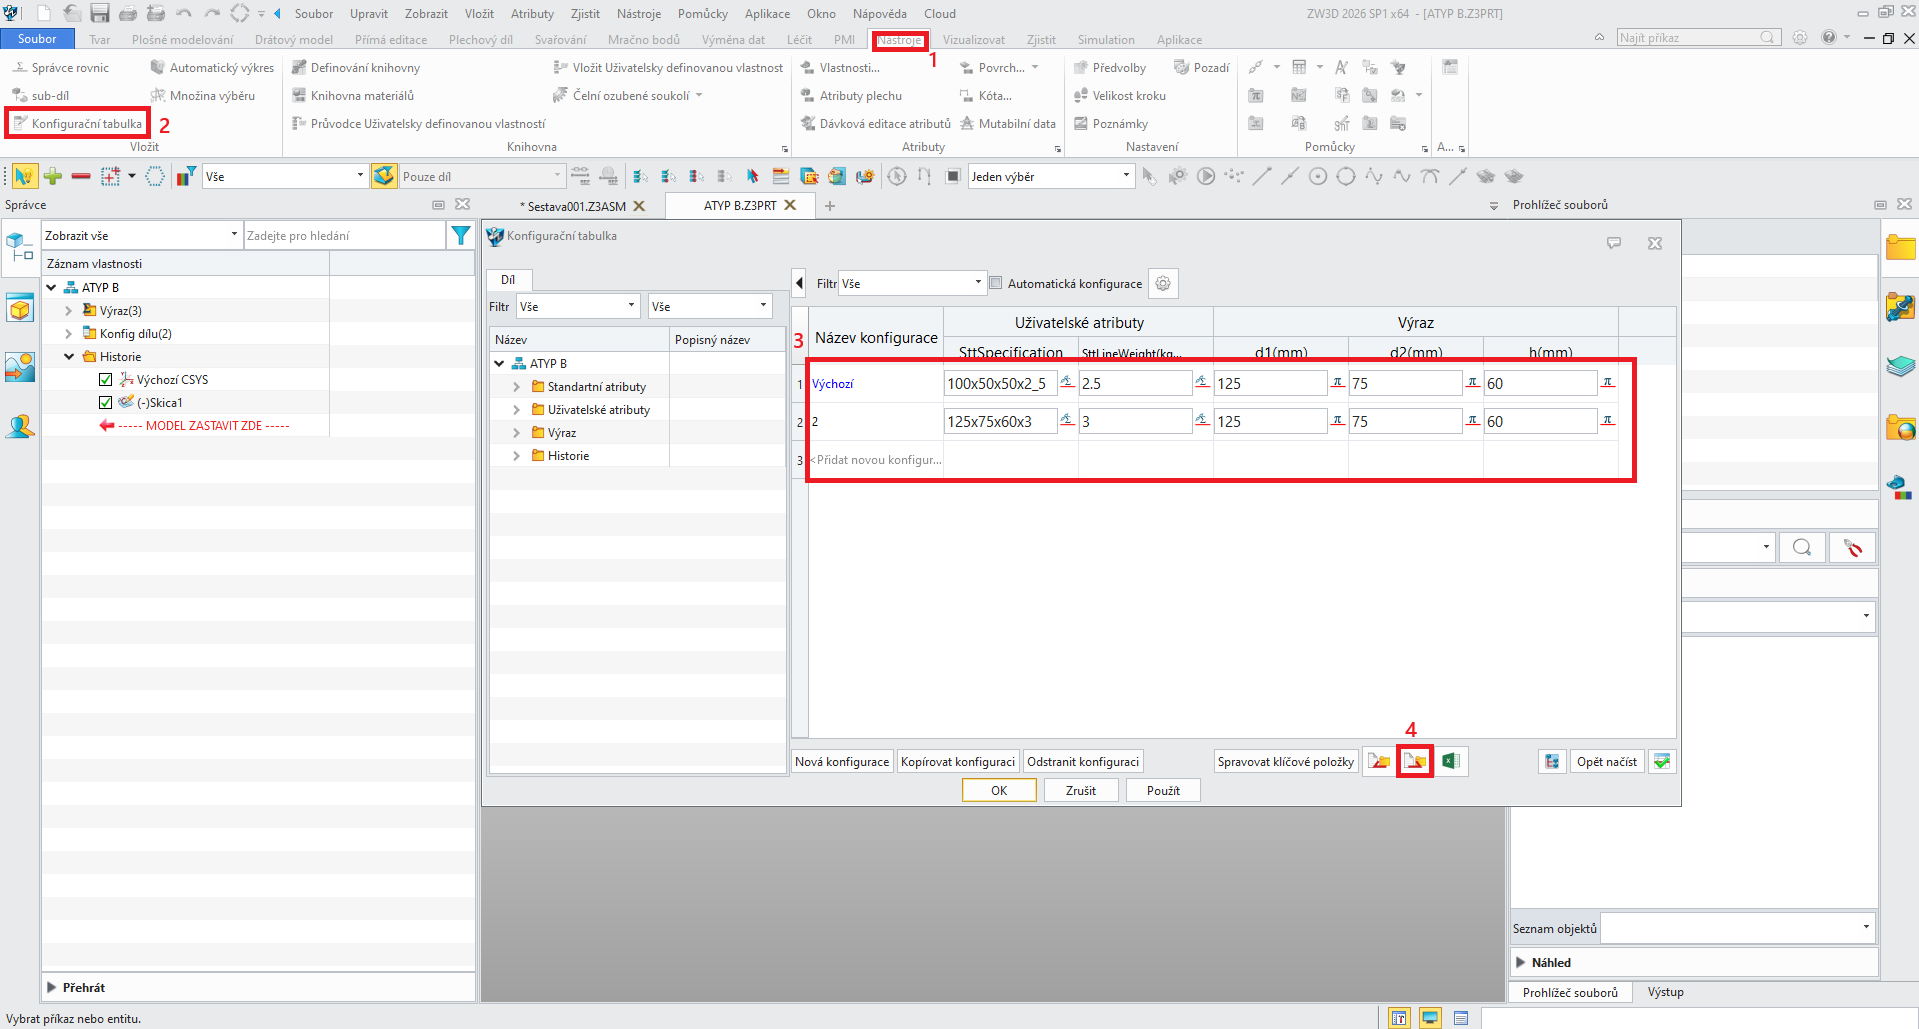This screenshot has width=1919, height=1029.
Task: Open Velikost kroku setting
Action: pyautogui.click(x=1120, y=96)
